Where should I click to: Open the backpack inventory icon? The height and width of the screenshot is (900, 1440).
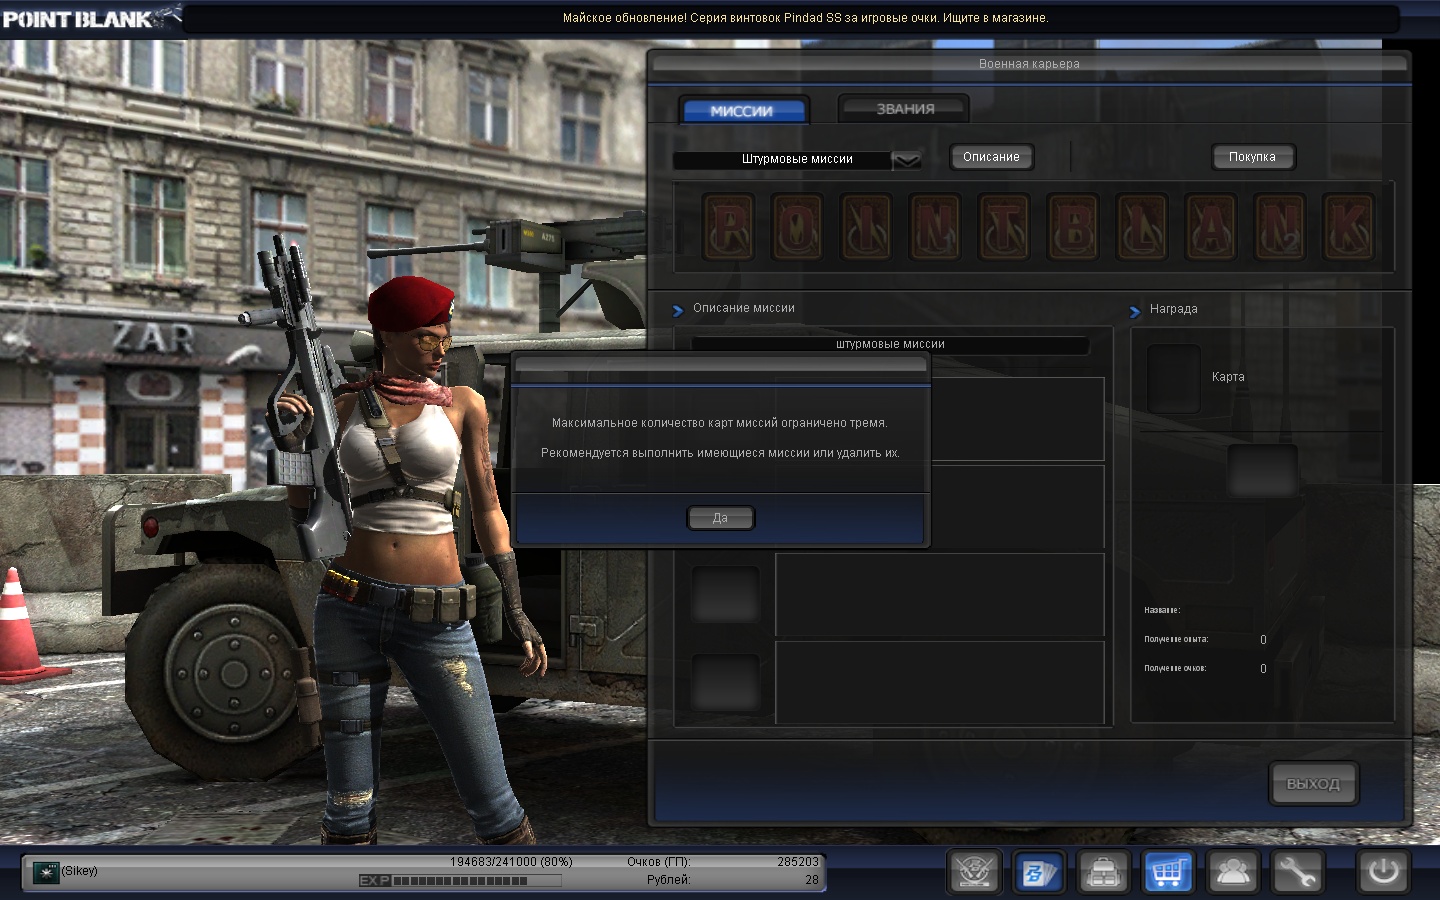point(1103,872)
